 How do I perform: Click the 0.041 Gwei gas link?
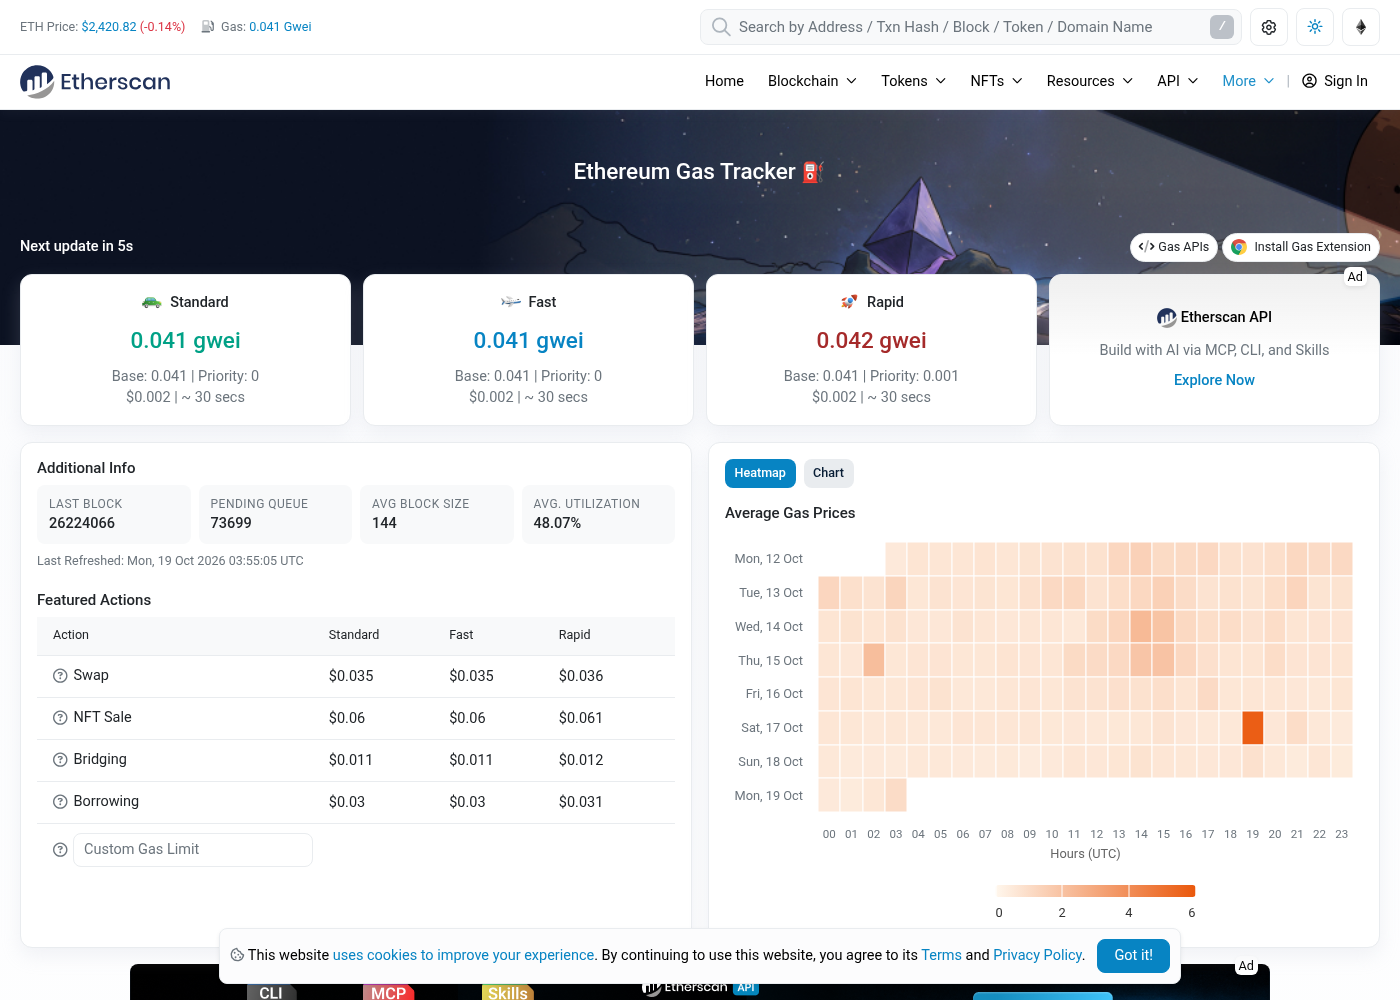click(x=280, y=27)
